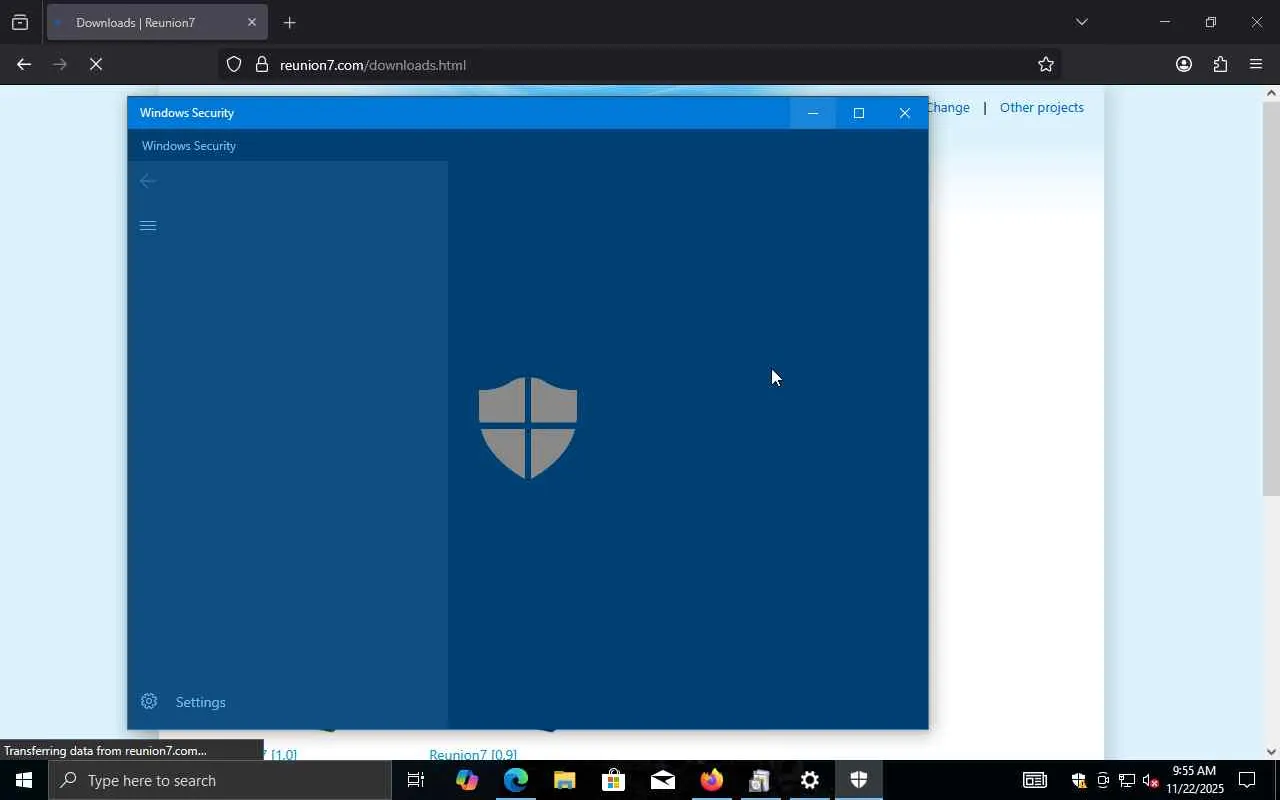Close the Windows Security window
This screenshot has width=1280, height=800.
tap(905, 113)
